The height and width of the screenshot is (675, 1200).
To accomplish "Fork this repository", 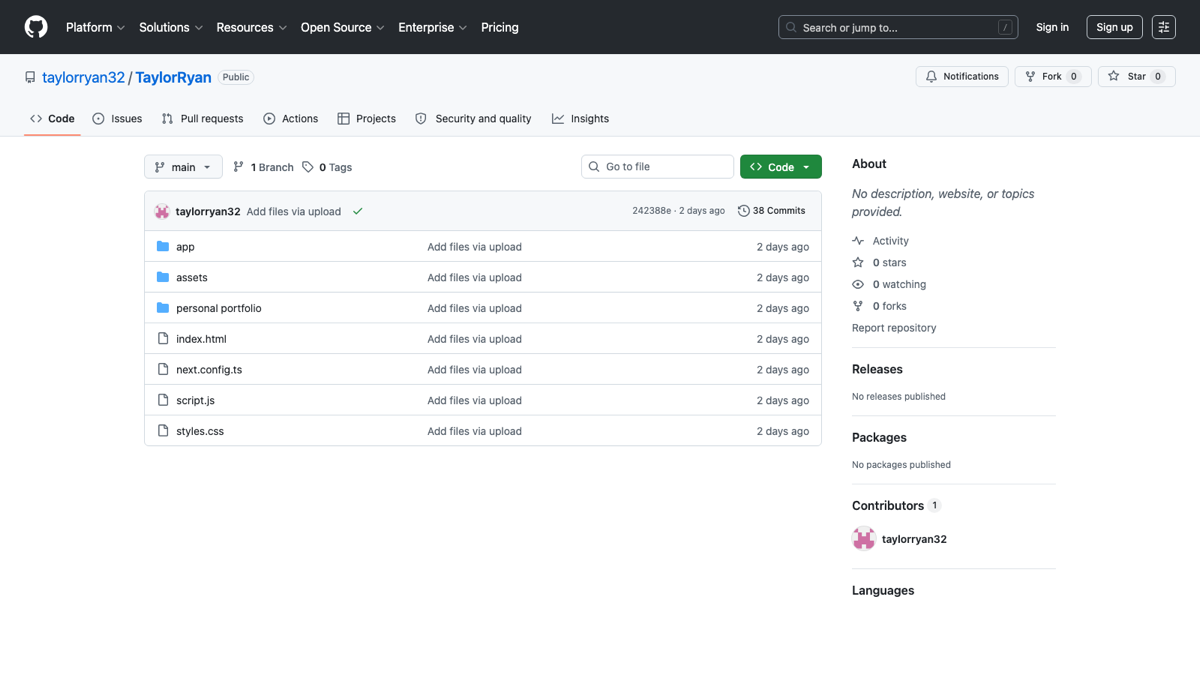I will pos(1053,76).
